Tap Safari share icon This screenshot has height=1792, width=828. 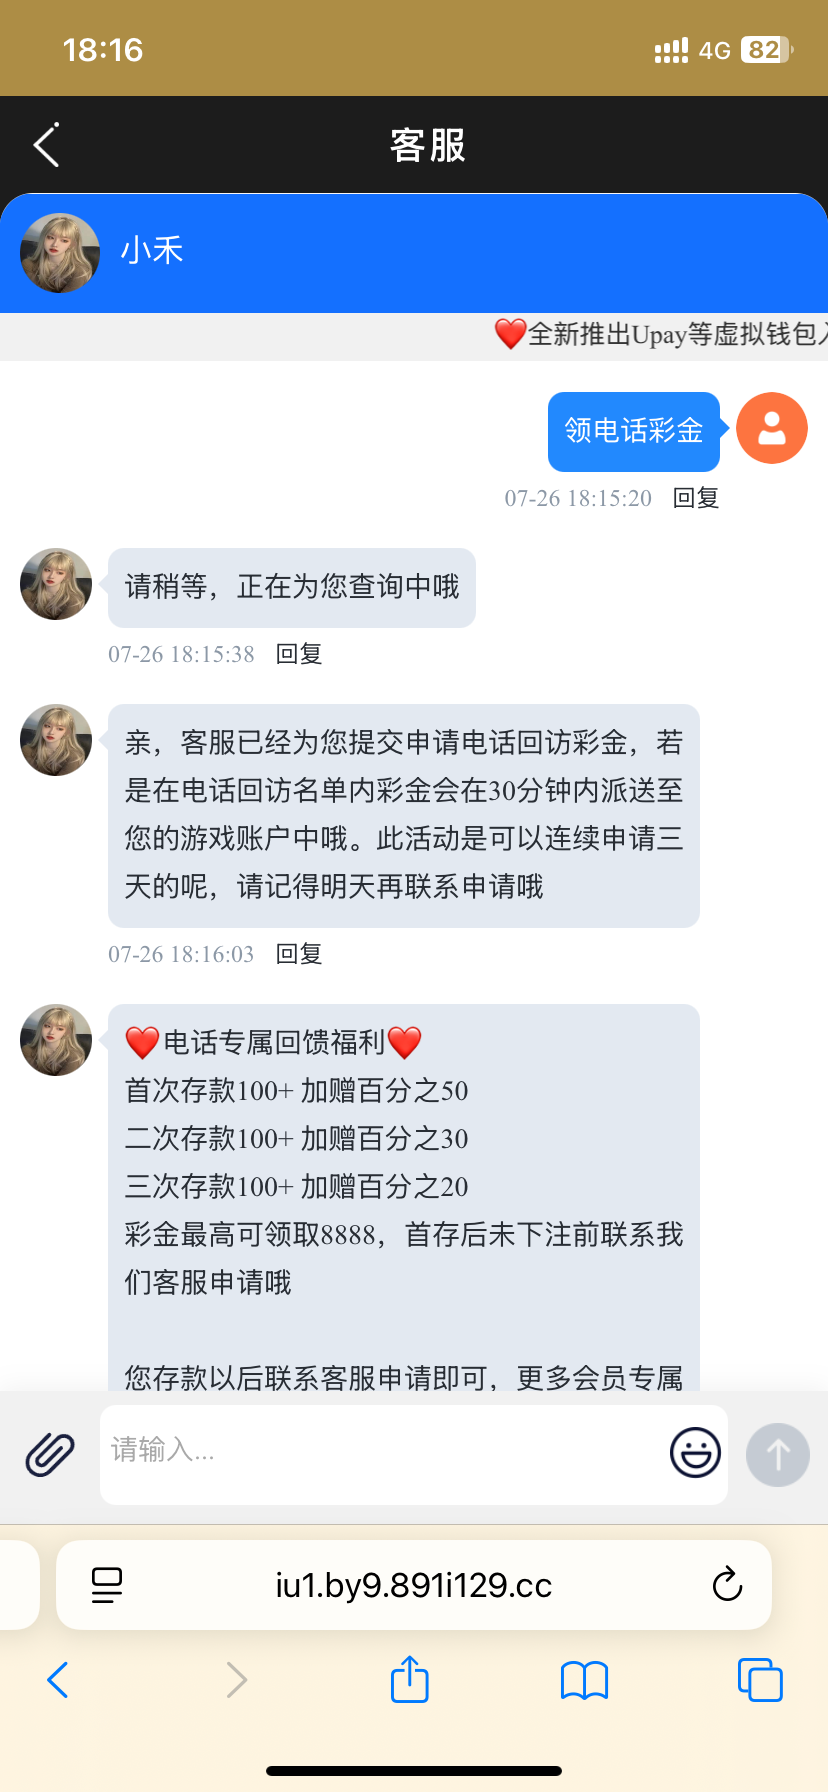[x=409, y=1679]
